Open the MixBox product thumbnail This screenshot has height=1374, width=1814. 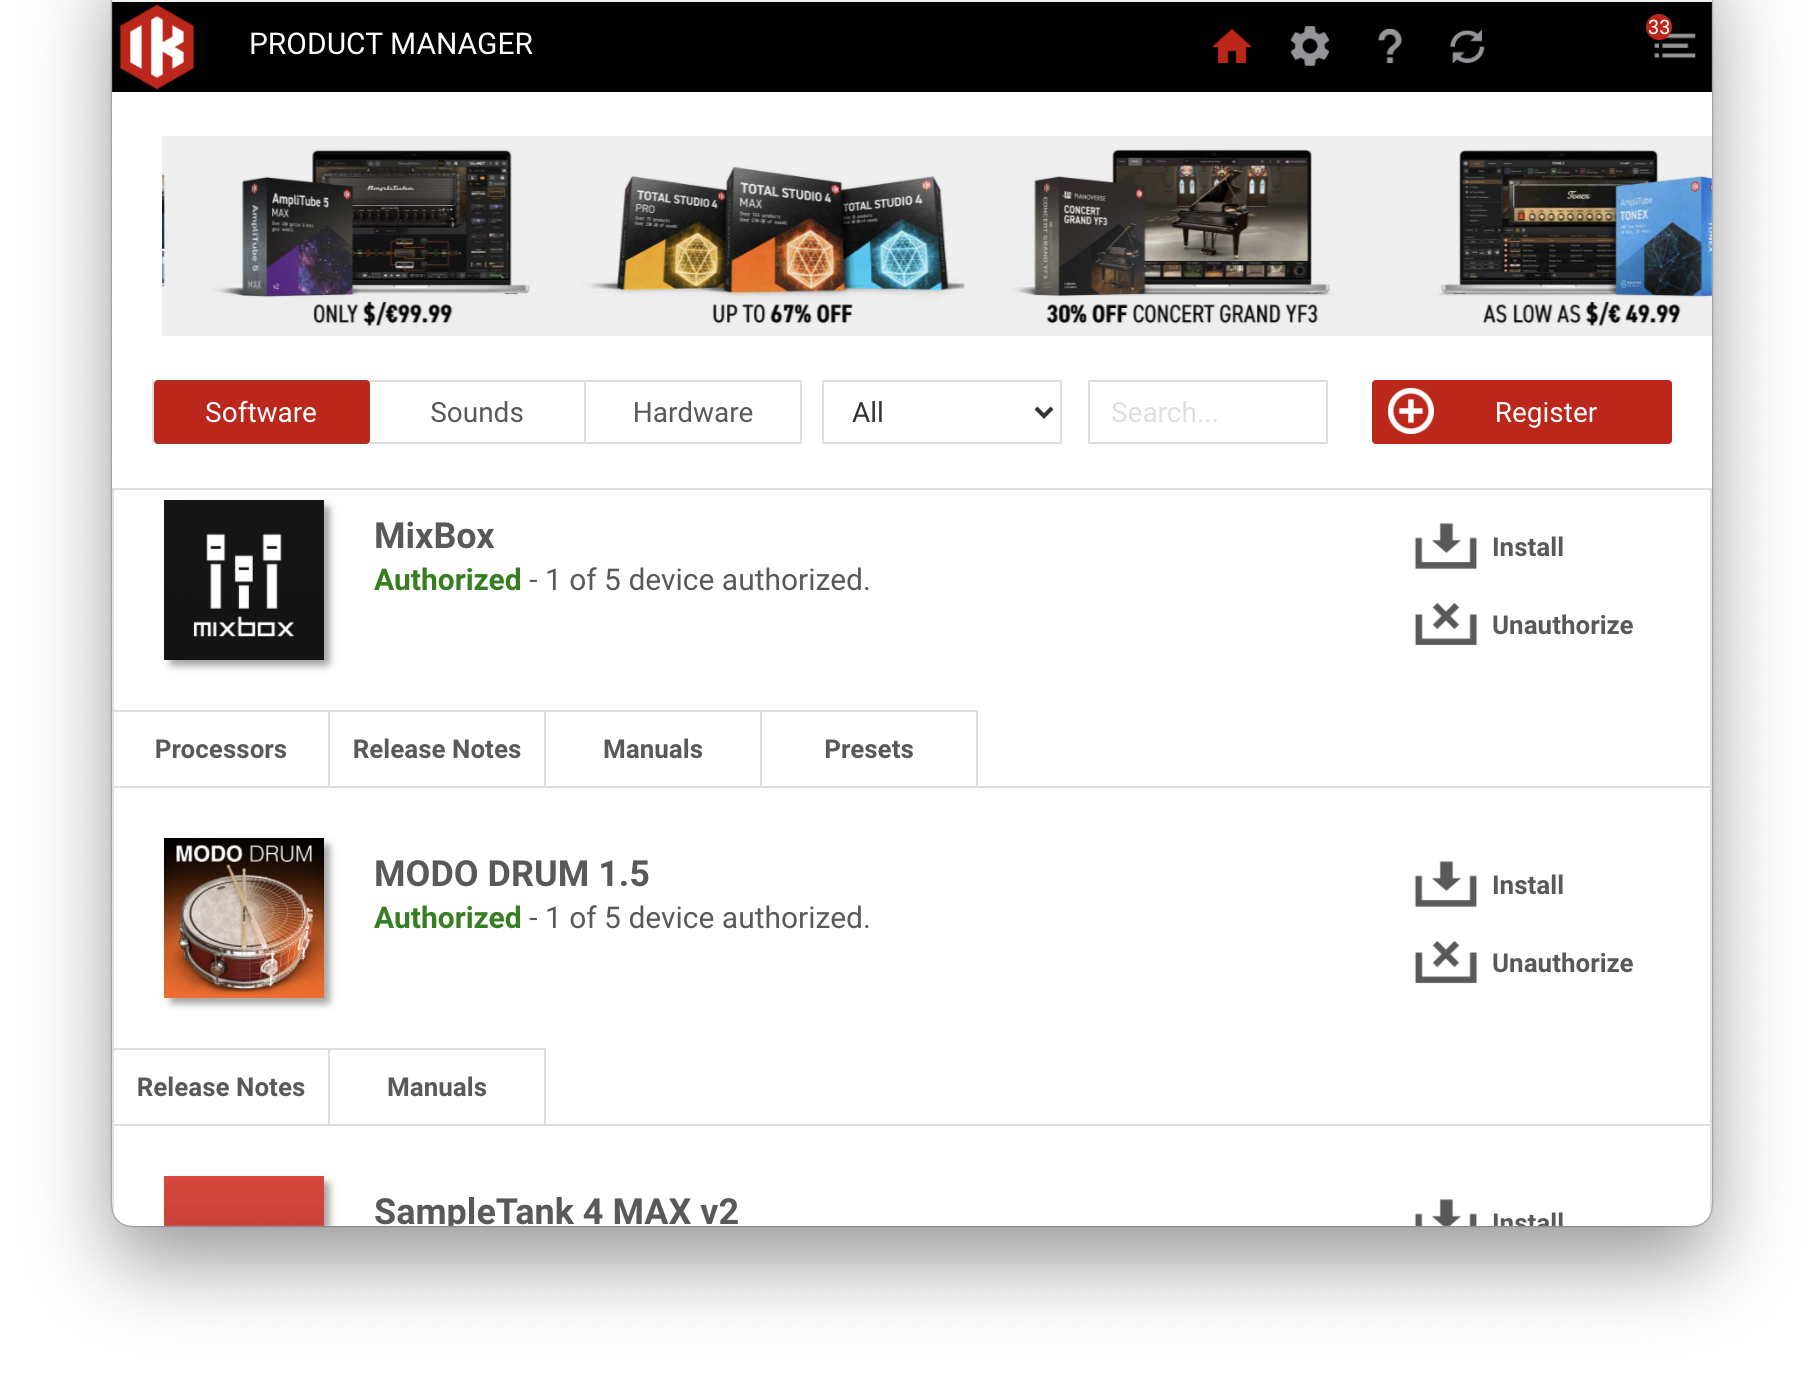[244, 580]
